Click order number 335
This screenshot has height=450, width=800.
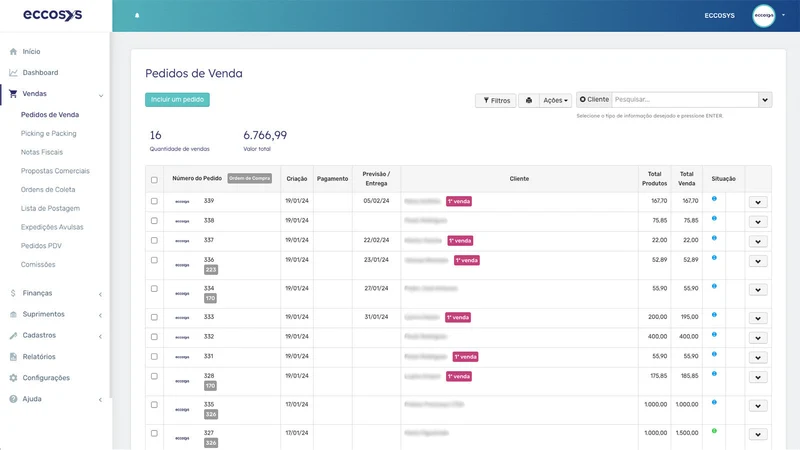point(209,404)
